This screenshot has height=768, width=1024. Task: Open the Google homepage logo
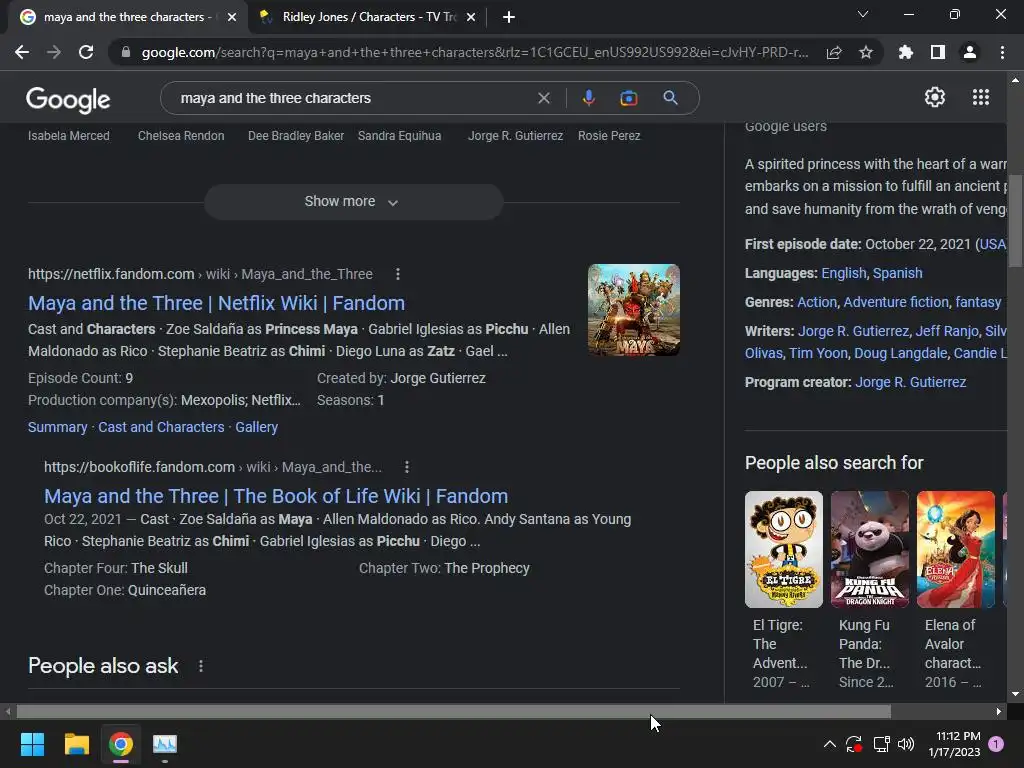click(x=68, y=99)
